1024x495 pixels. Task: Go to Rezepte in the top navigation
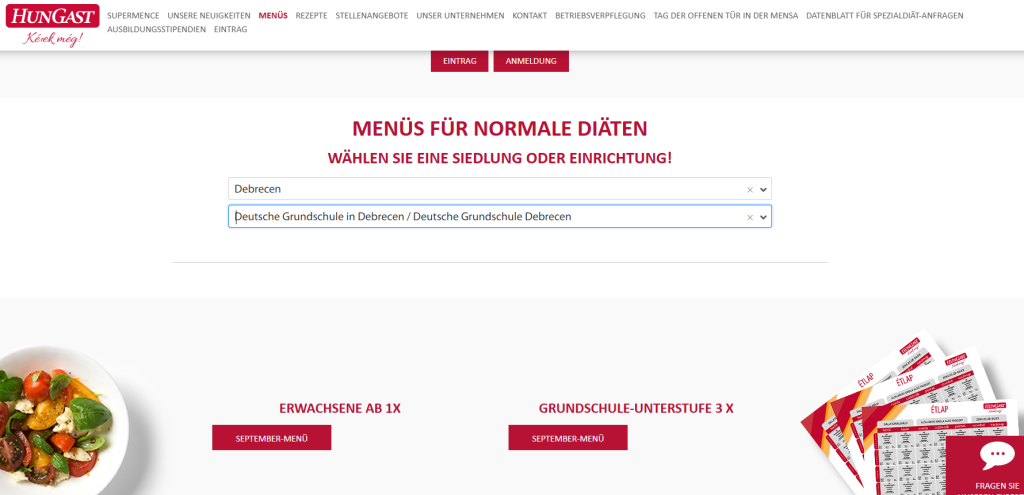(311, 16)
